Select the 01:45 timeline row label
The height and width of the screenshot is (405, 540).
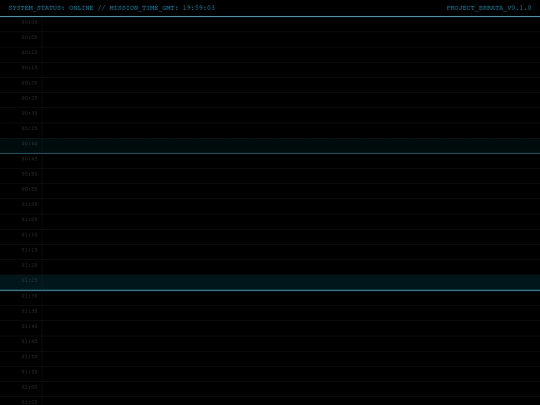pyautogui.click(x=29, y=341)
